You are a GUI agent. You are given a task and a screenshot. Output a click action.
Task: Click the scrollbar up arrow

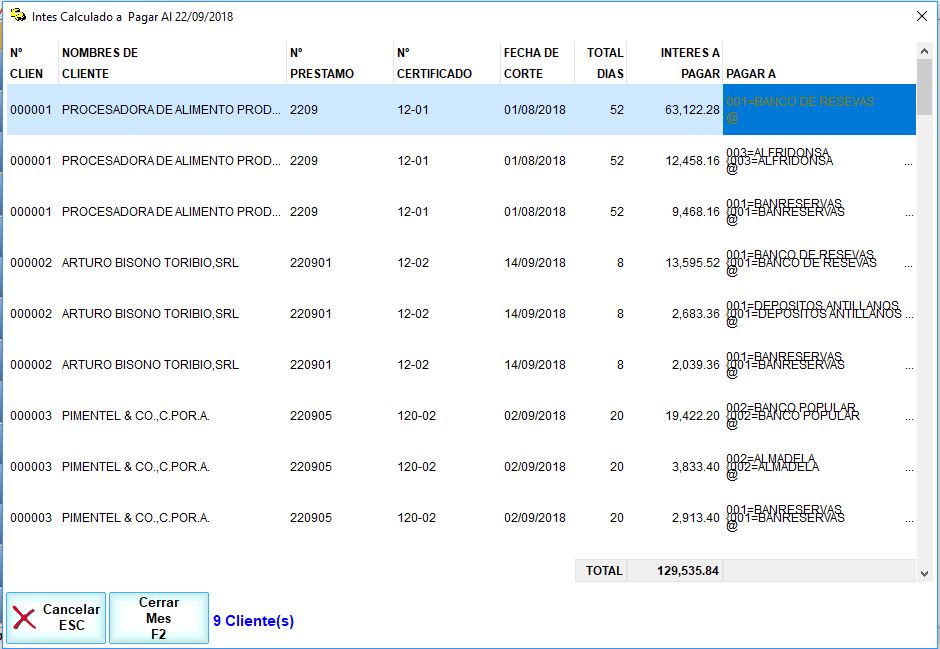point(924,51)
